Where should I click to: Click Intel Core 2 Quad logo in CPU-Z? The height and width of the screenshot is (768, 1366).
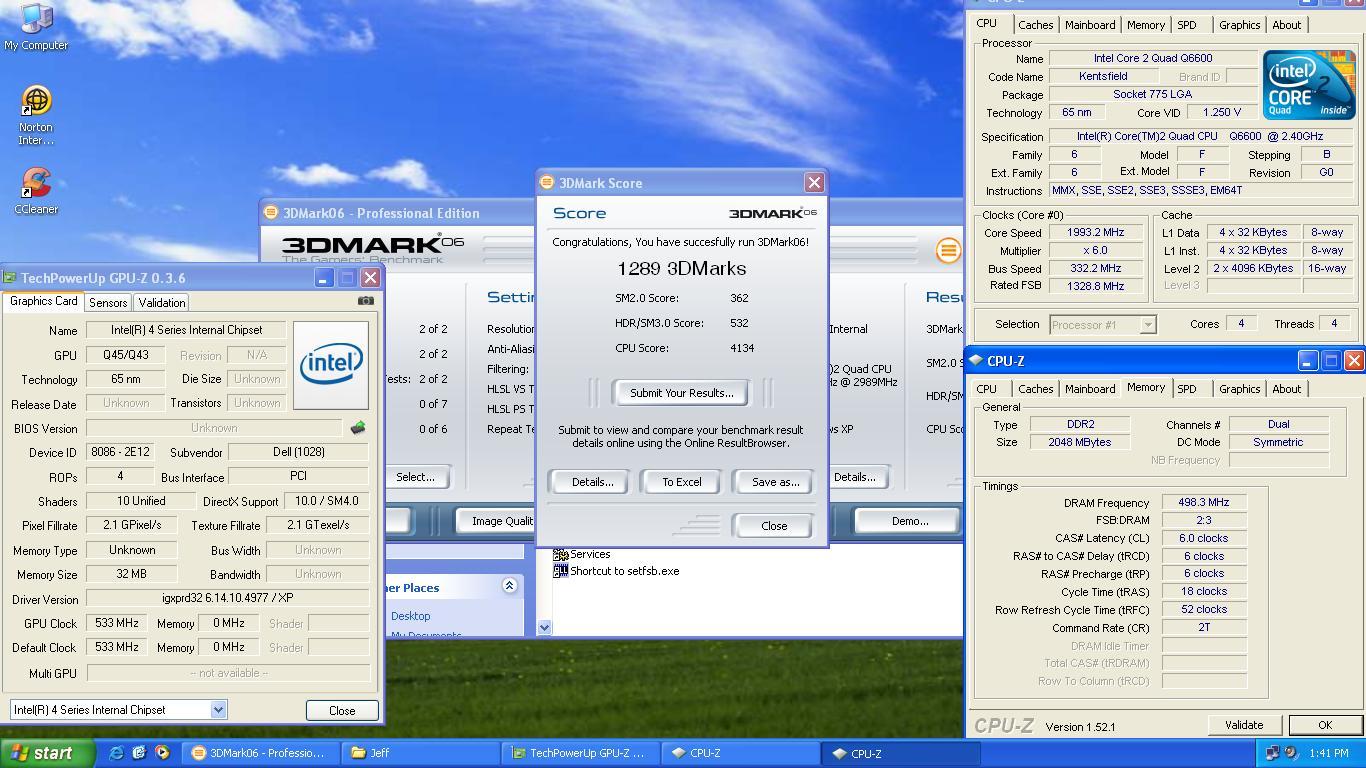[1309, 85]
